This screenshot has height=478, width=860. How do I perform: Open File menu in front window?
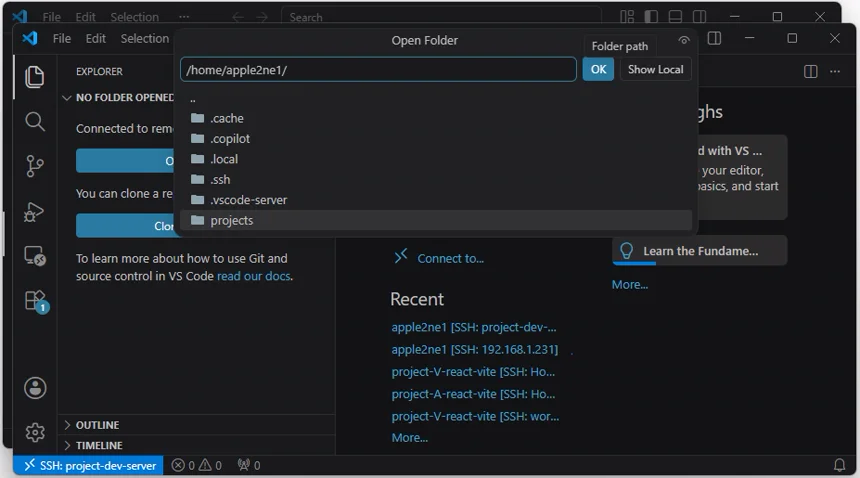pos(61,38)
